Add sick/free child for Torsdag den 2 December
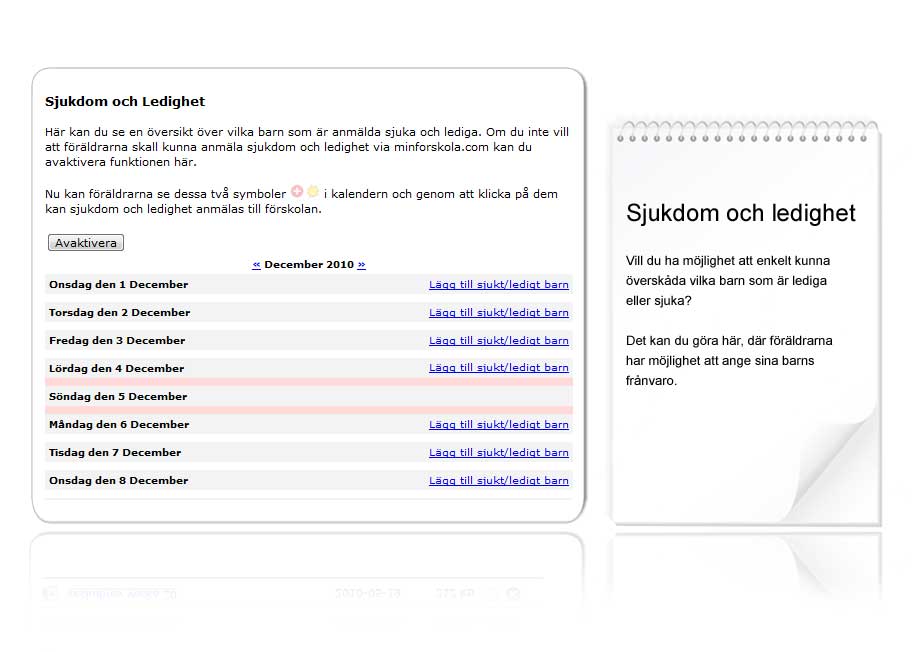 [498, 312]
